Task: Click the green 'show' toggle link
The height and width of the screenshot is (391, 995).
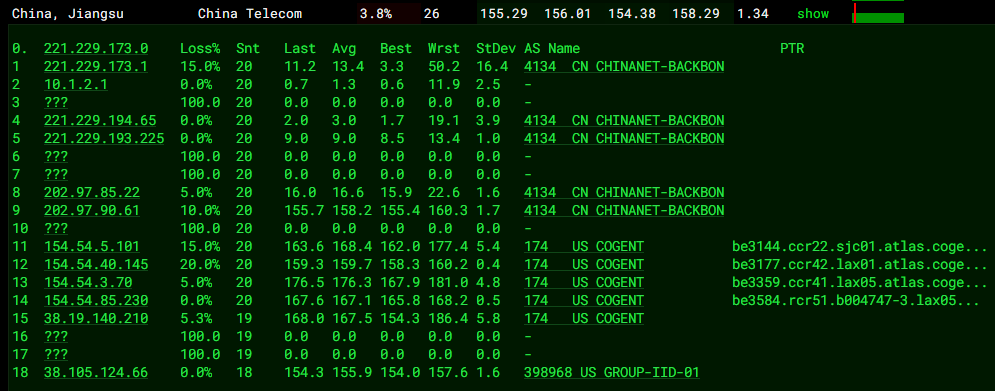Action: coord(813,13)
